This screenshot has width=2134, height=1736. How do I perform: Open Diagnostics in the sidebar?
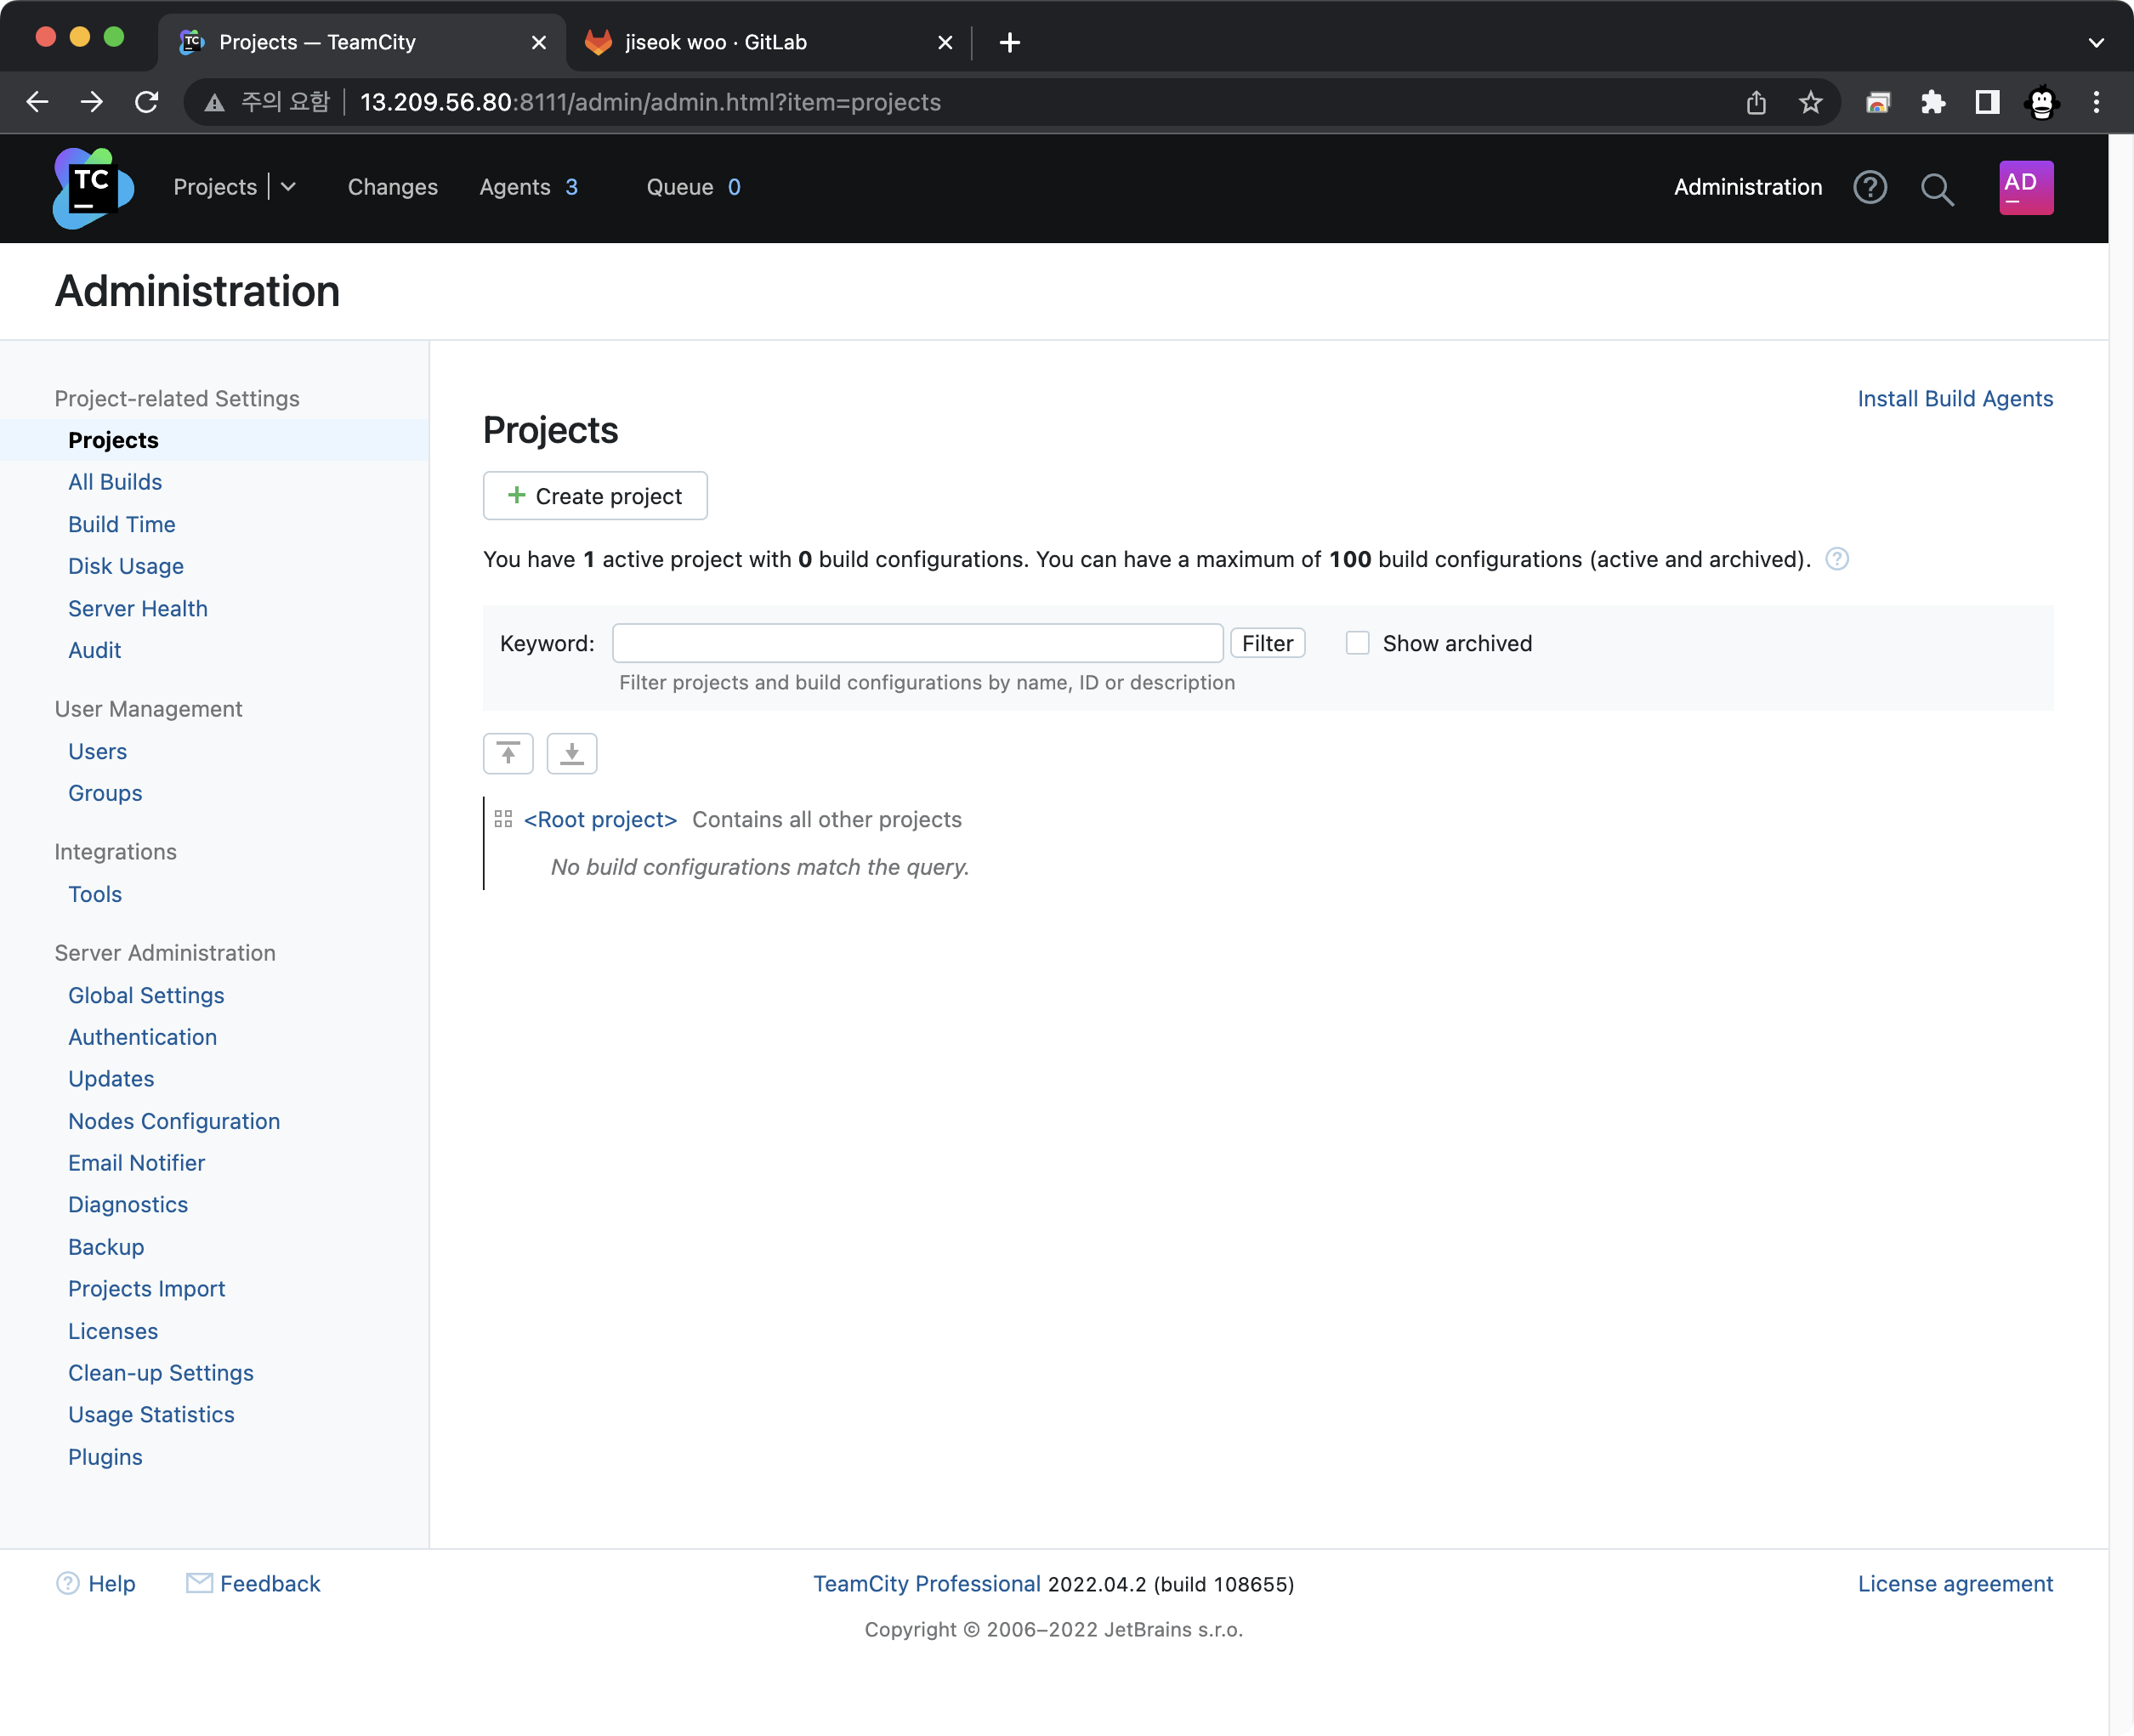point(128,1204)
